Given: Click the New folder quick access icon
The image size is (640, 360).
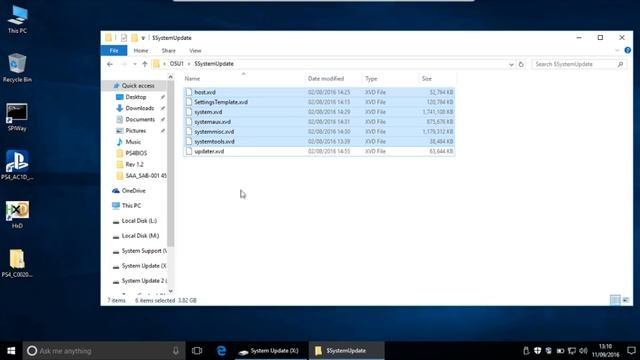Looking at the screenshot, I should (x=134, y=38).
